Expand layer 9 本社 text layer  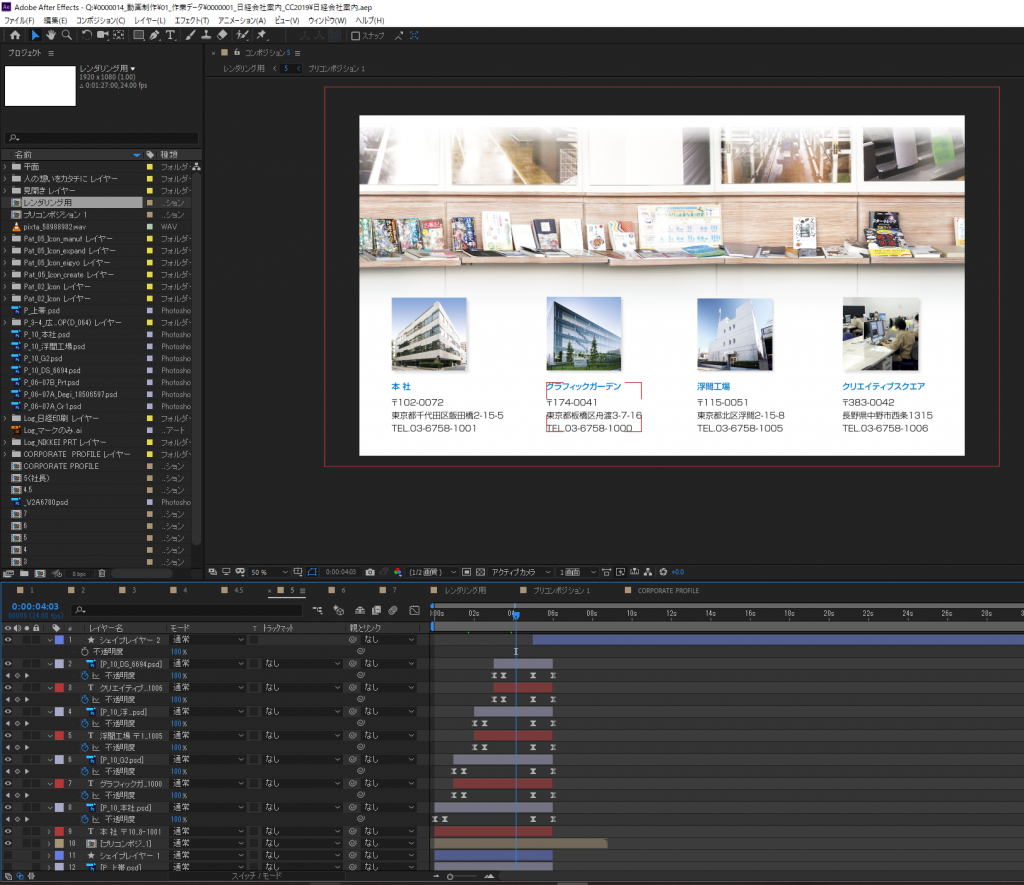50,831
